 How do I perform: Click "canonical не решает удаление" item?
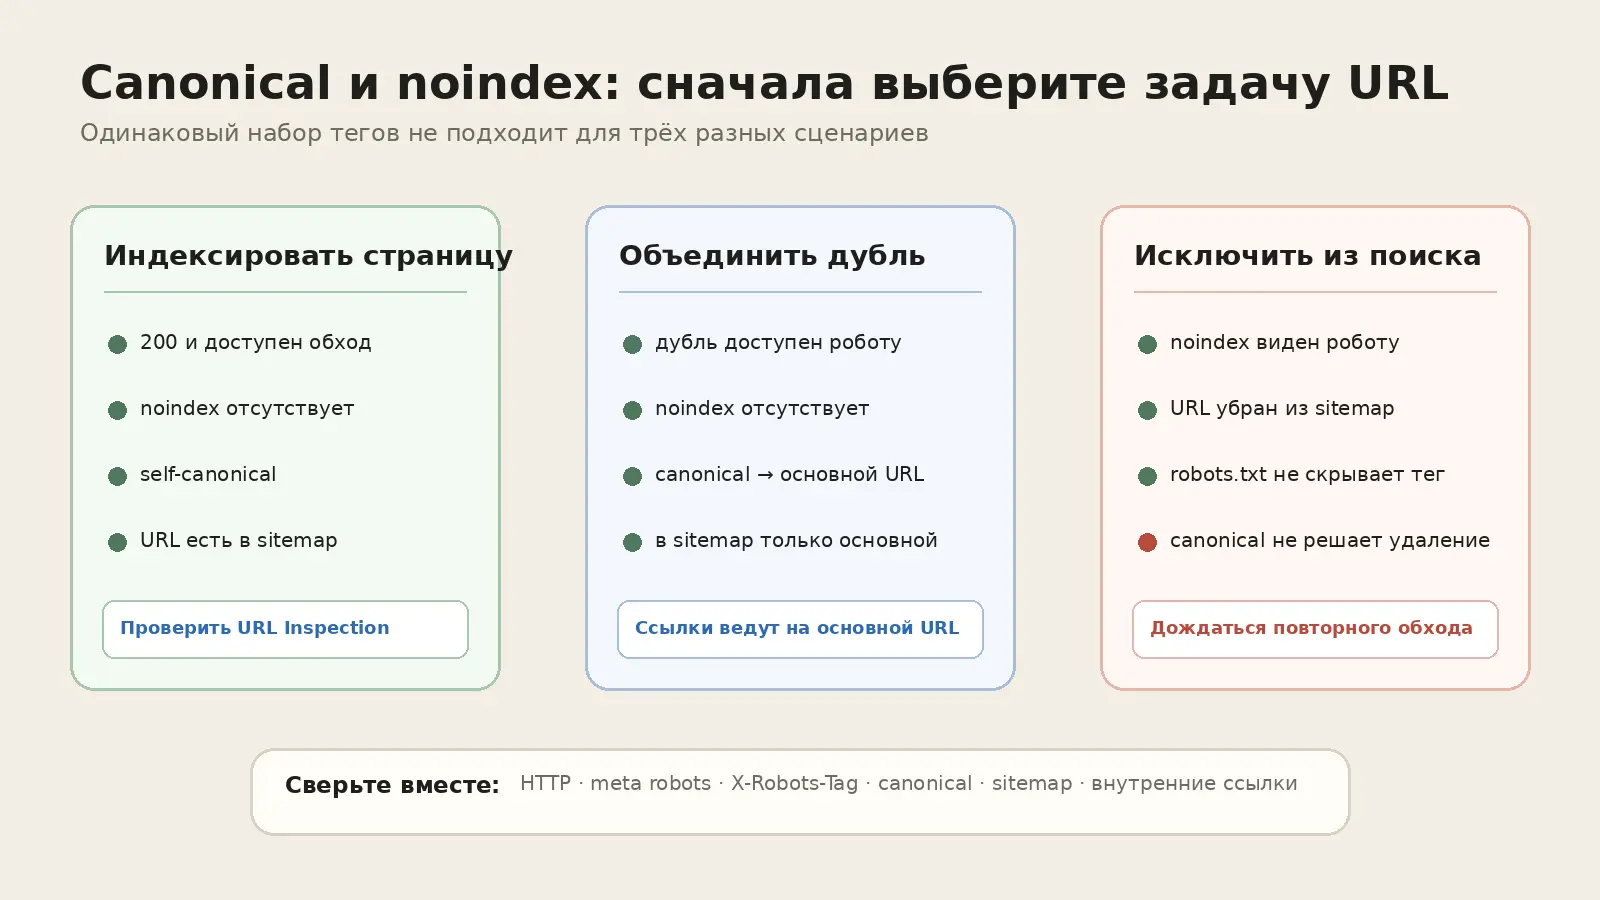(1314, 541)
